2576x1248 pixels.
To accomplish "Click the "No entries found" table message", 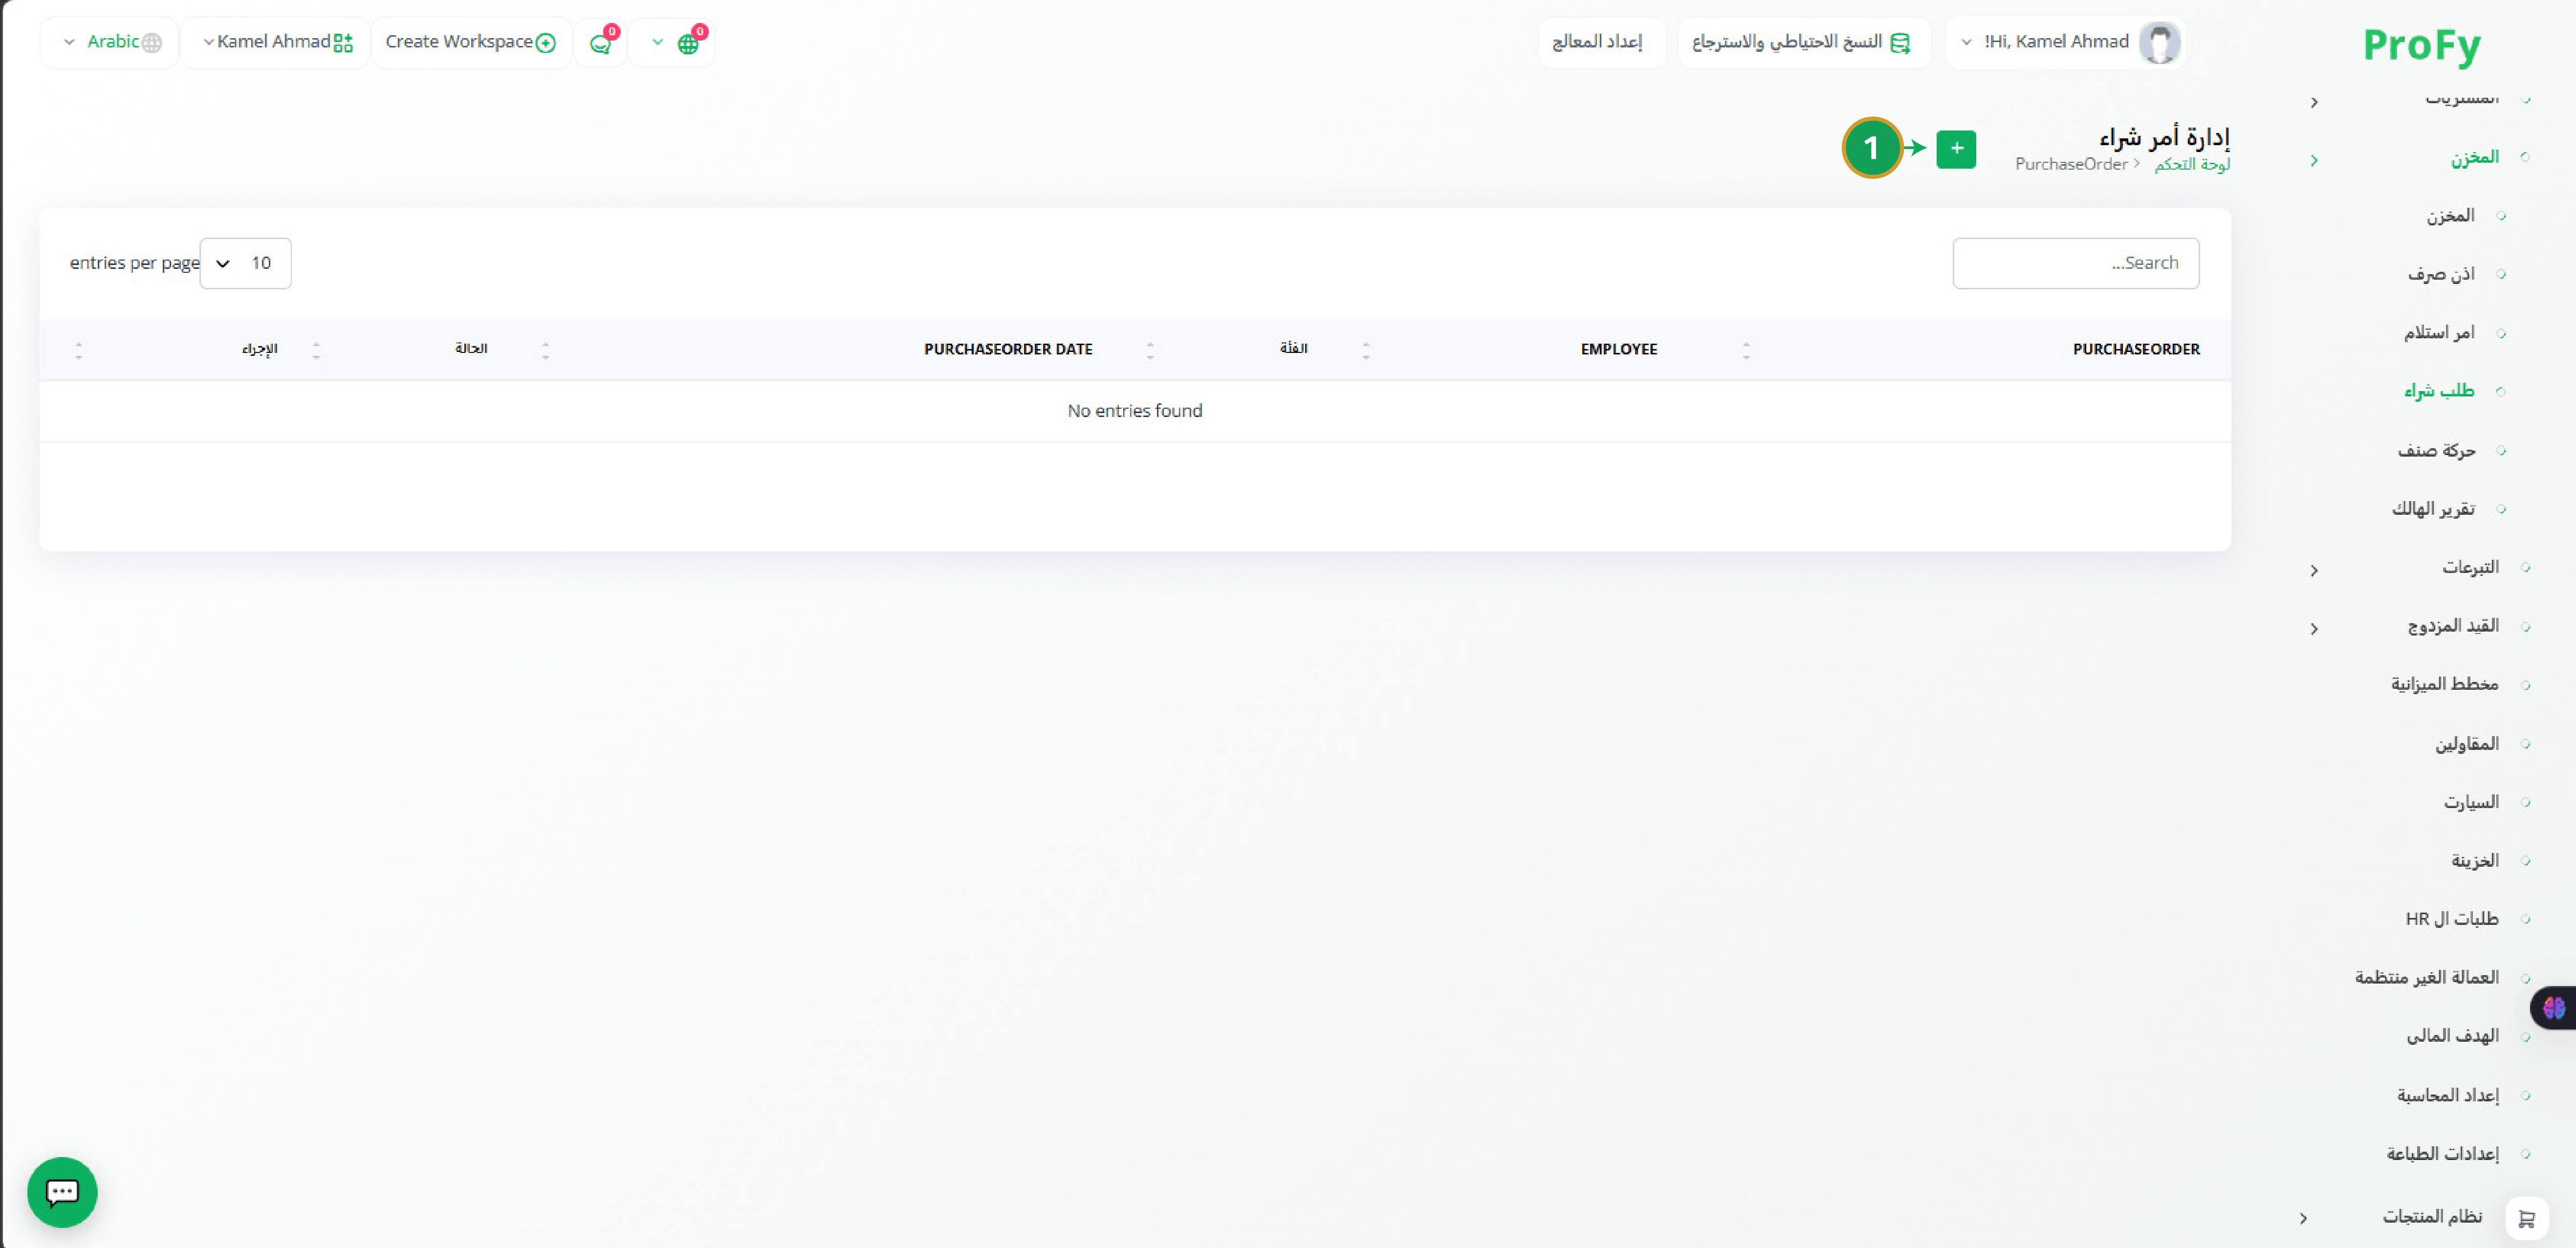I will (1134, 411).
